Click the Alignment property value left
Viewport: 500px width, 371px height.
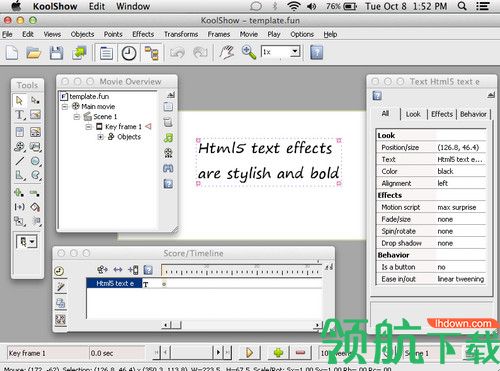point(442,183)
